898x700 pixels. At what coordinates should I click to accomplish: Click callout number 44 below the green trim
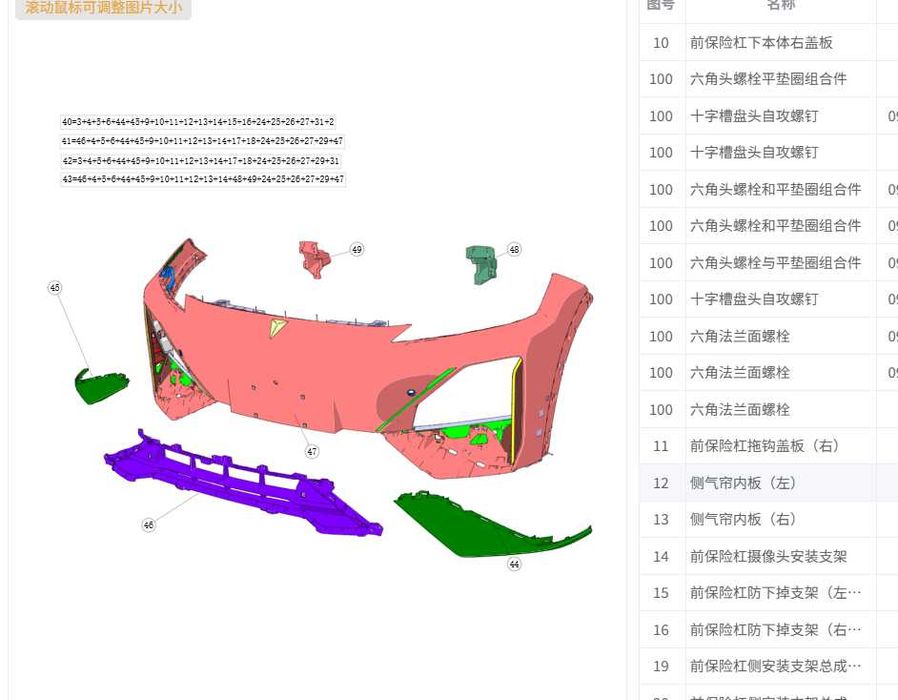tap(514, 564)
